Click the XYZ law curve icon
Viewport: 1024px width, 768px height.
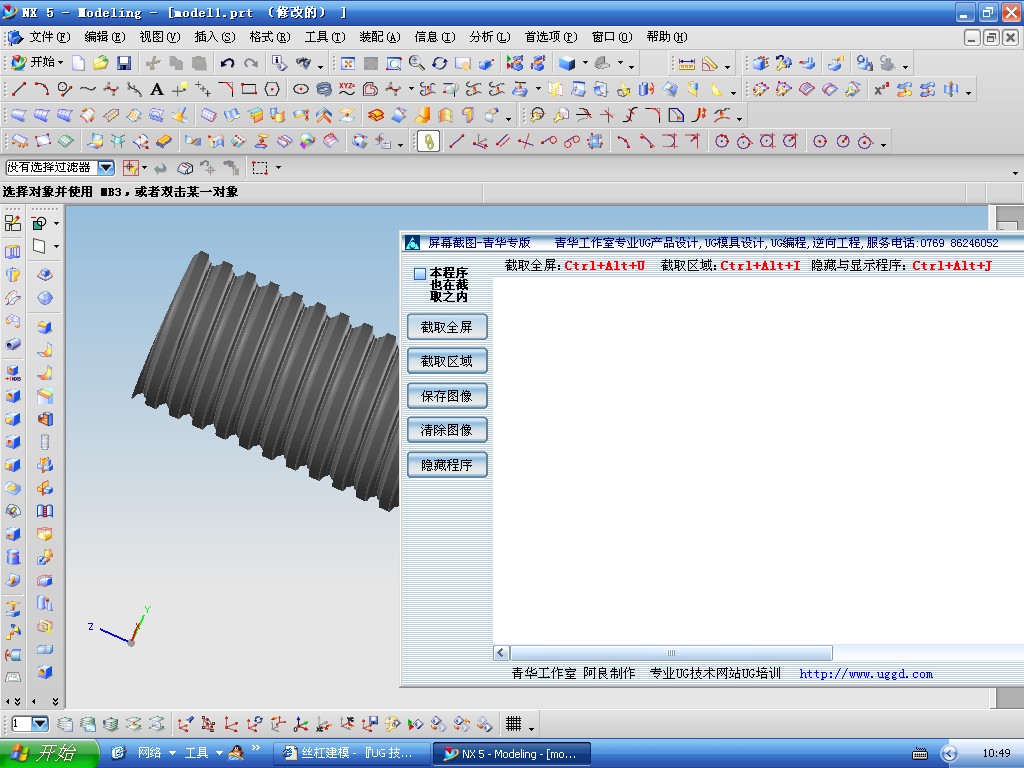point(347,89)
